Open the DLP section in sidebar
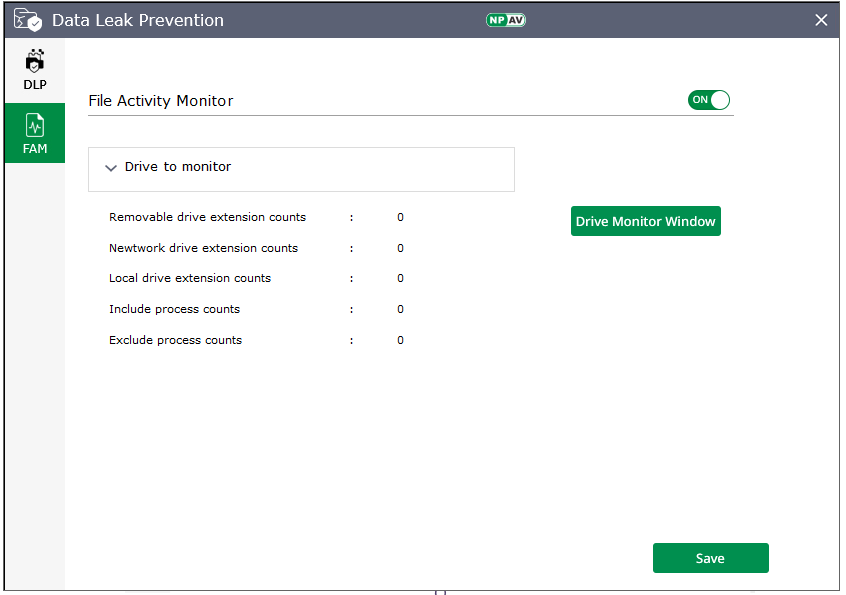The width and height of the screenshot is (846, 595). click(35, 70)
